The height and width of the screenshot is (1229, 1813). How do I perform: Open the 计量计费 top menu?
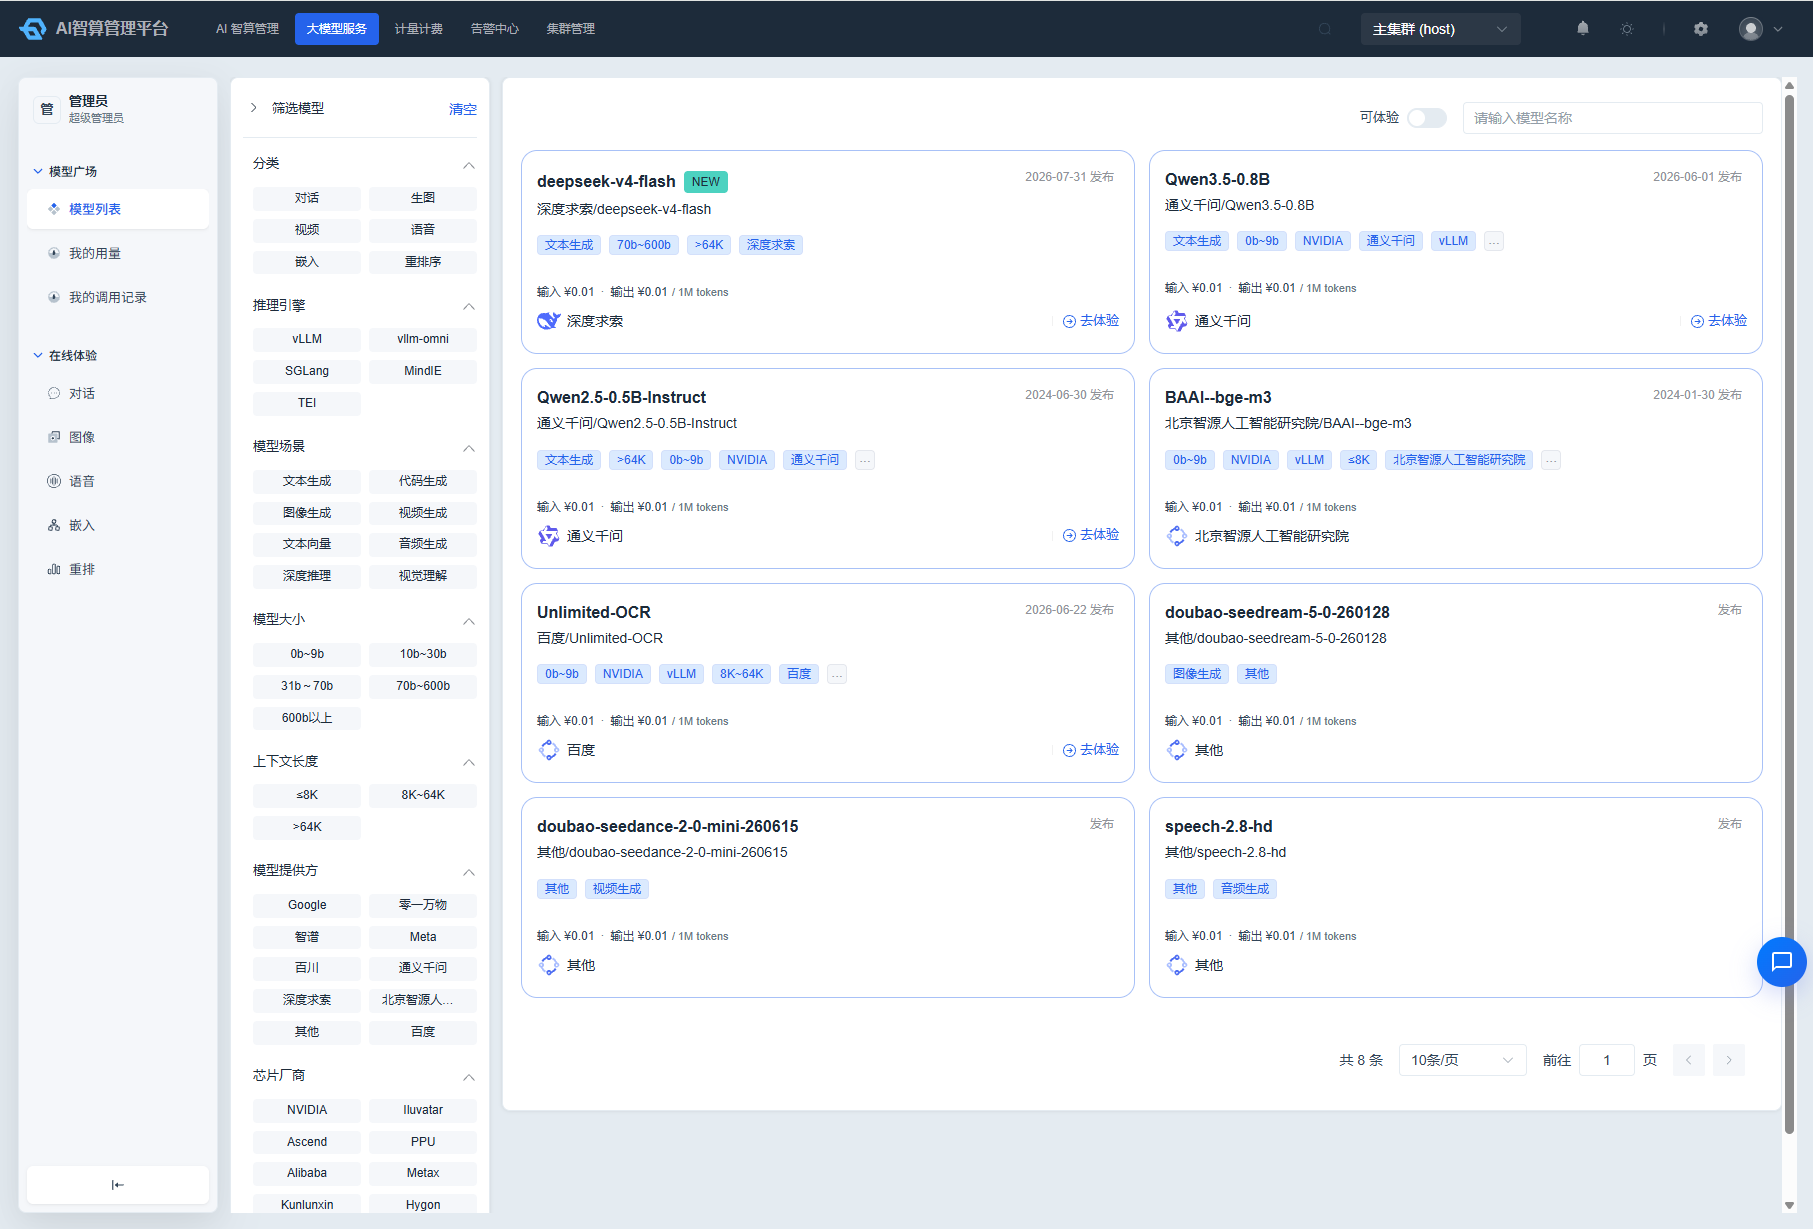[418, 29]
